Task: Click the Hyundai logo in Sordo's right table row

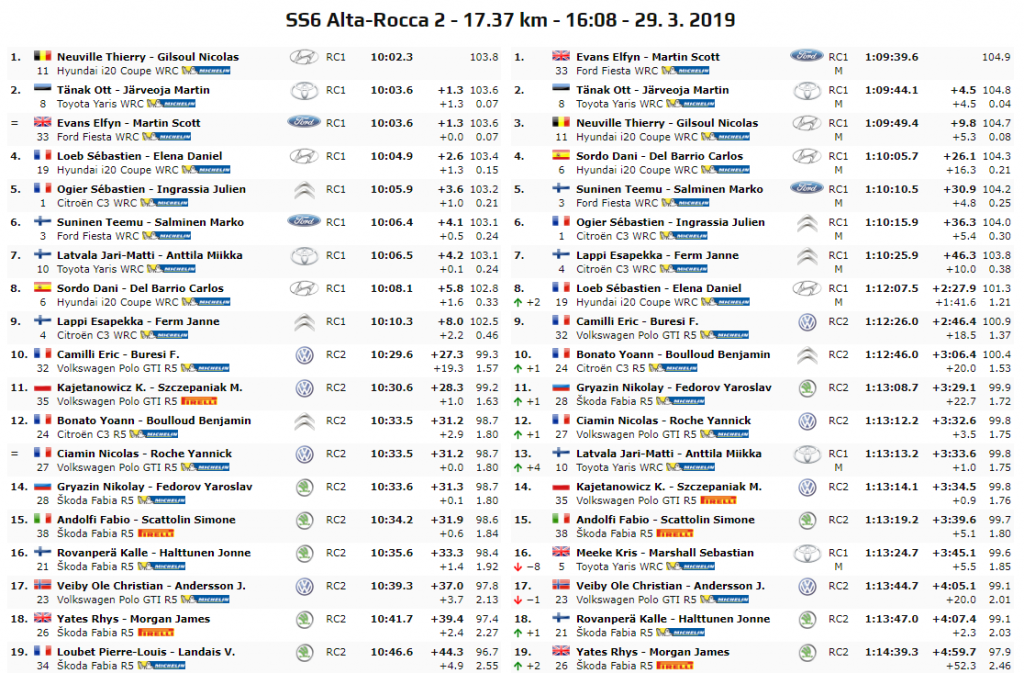Action: click(806, 157)
